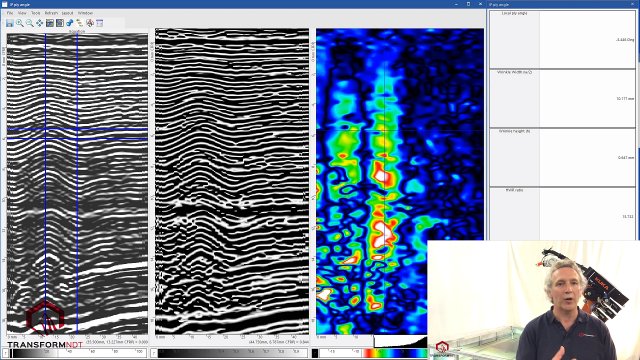Click the rainbow colour scale under heatmap
The height and width of the screenshot is (360, 640).
click(x=395, y=353)
